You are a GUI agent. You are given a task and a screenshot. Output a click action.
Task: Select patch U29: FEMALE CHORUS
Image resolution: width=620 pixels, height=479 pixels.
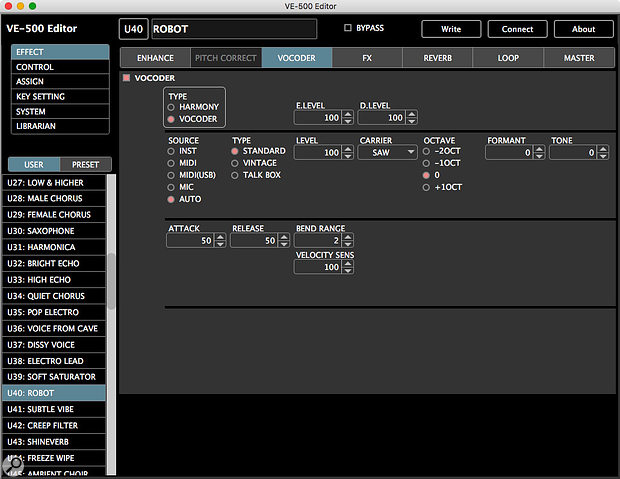pyautogui.click(x=54, y=215)
